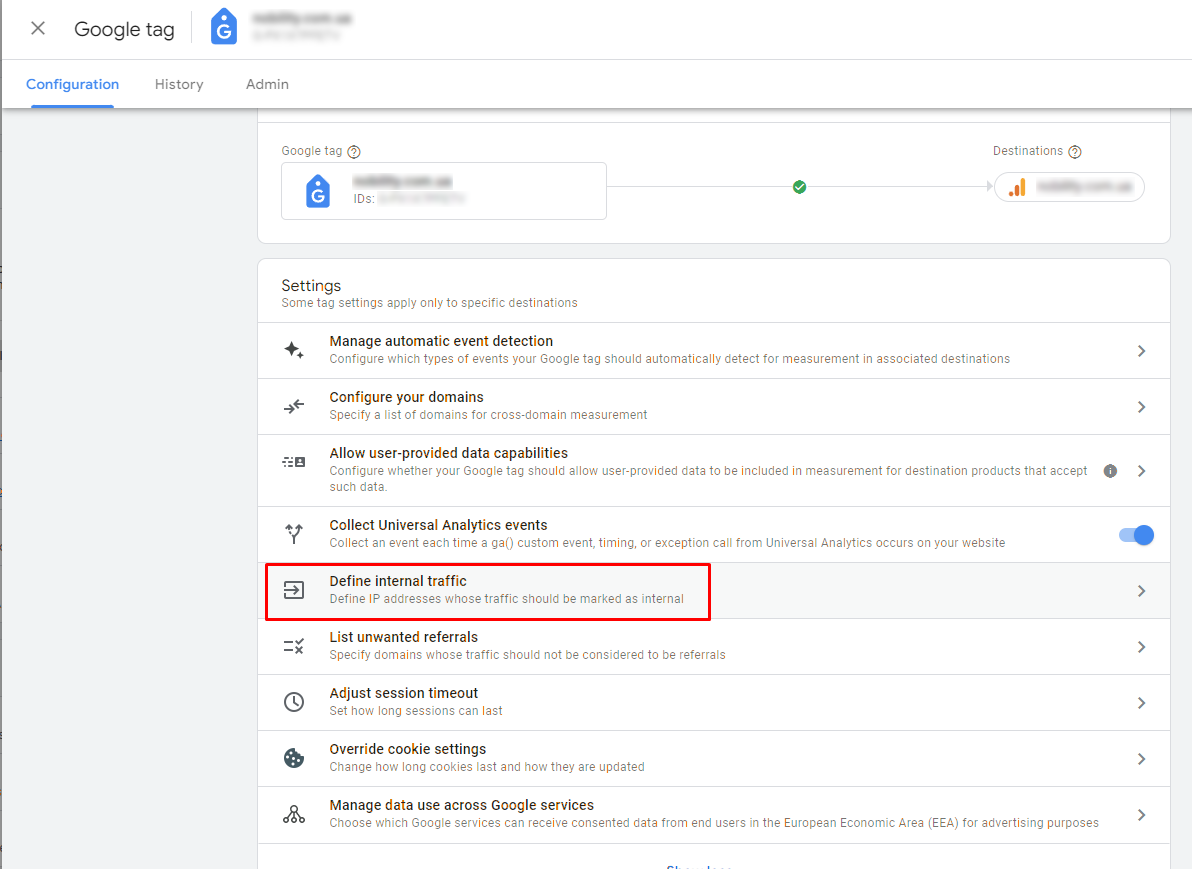The image size is (1192, 869).
Task: Click the Define internal traffic arrow-box icon
Action: coord(293,590)
